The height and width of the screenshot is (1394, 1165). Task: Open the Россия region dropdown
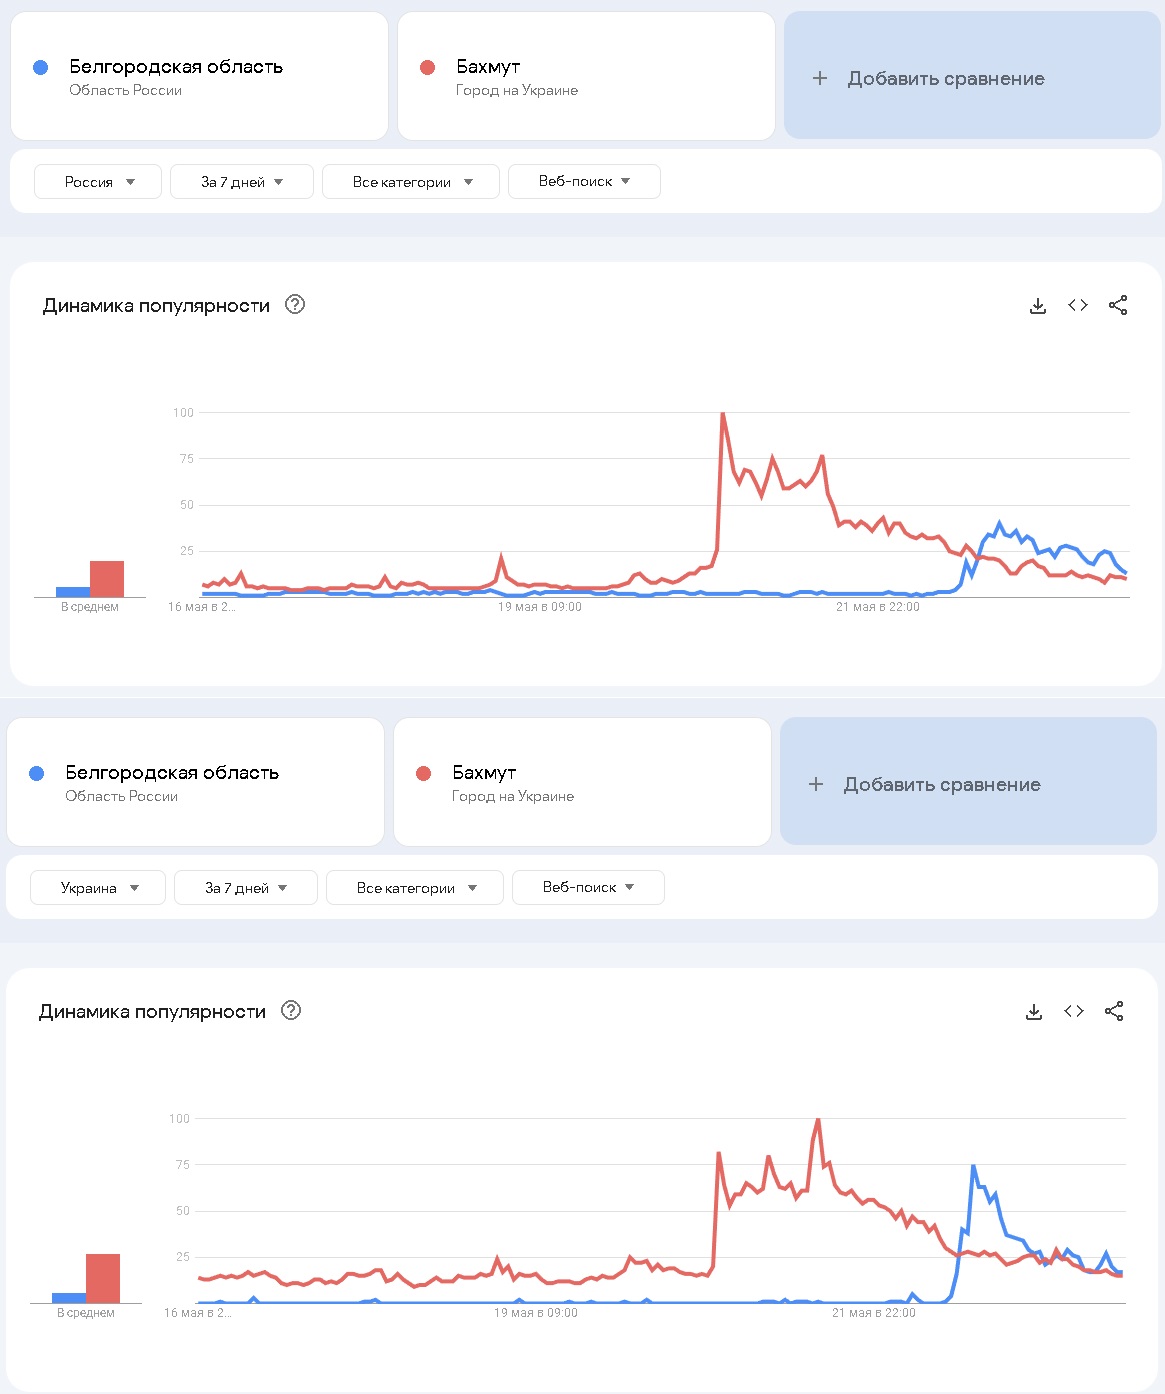[x=98, y=182]
